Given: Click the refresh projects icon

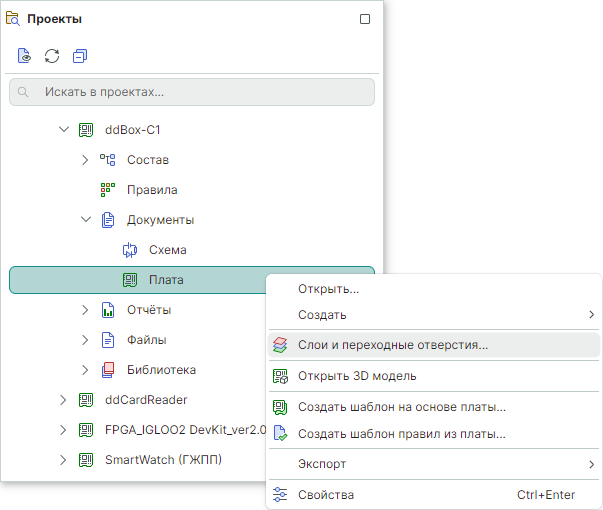Looking at the screenshot, I should point(52,55).
